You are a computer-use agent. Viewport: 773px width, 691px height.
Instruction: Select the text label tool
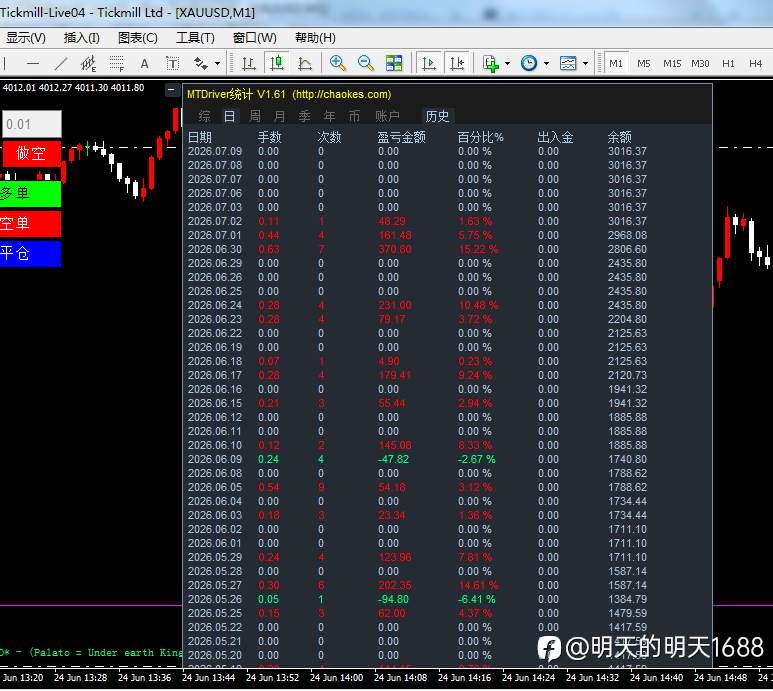click(173, 64)
